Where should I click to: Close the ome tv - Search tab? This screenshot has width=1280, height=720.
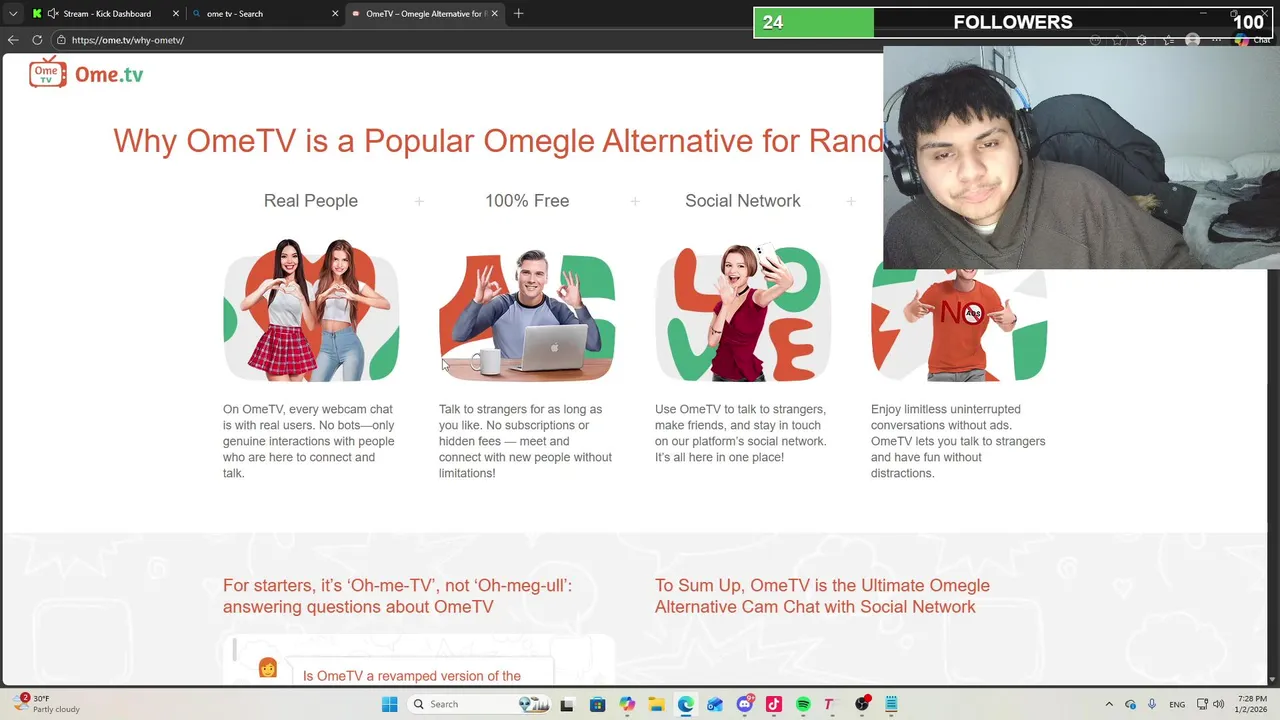coord(335,14)
